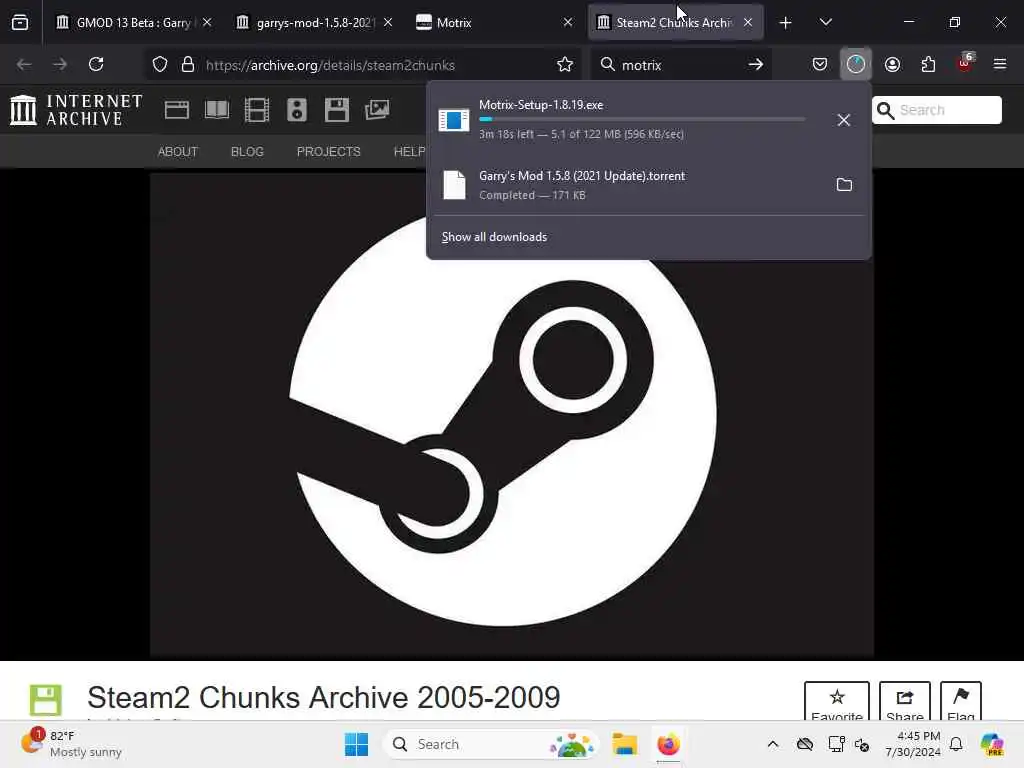Open the HELP menu link
Image resolution: width=1024 pixels, height=768 pixels.
coord(409,152)
